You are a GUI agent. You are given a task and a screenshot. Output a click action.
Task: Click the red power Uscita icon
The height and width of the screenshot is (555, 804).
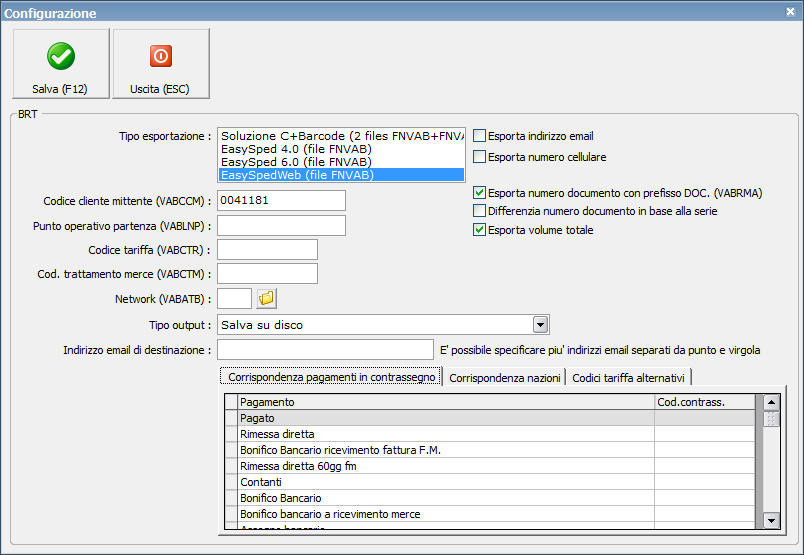[x=161, y=56]
